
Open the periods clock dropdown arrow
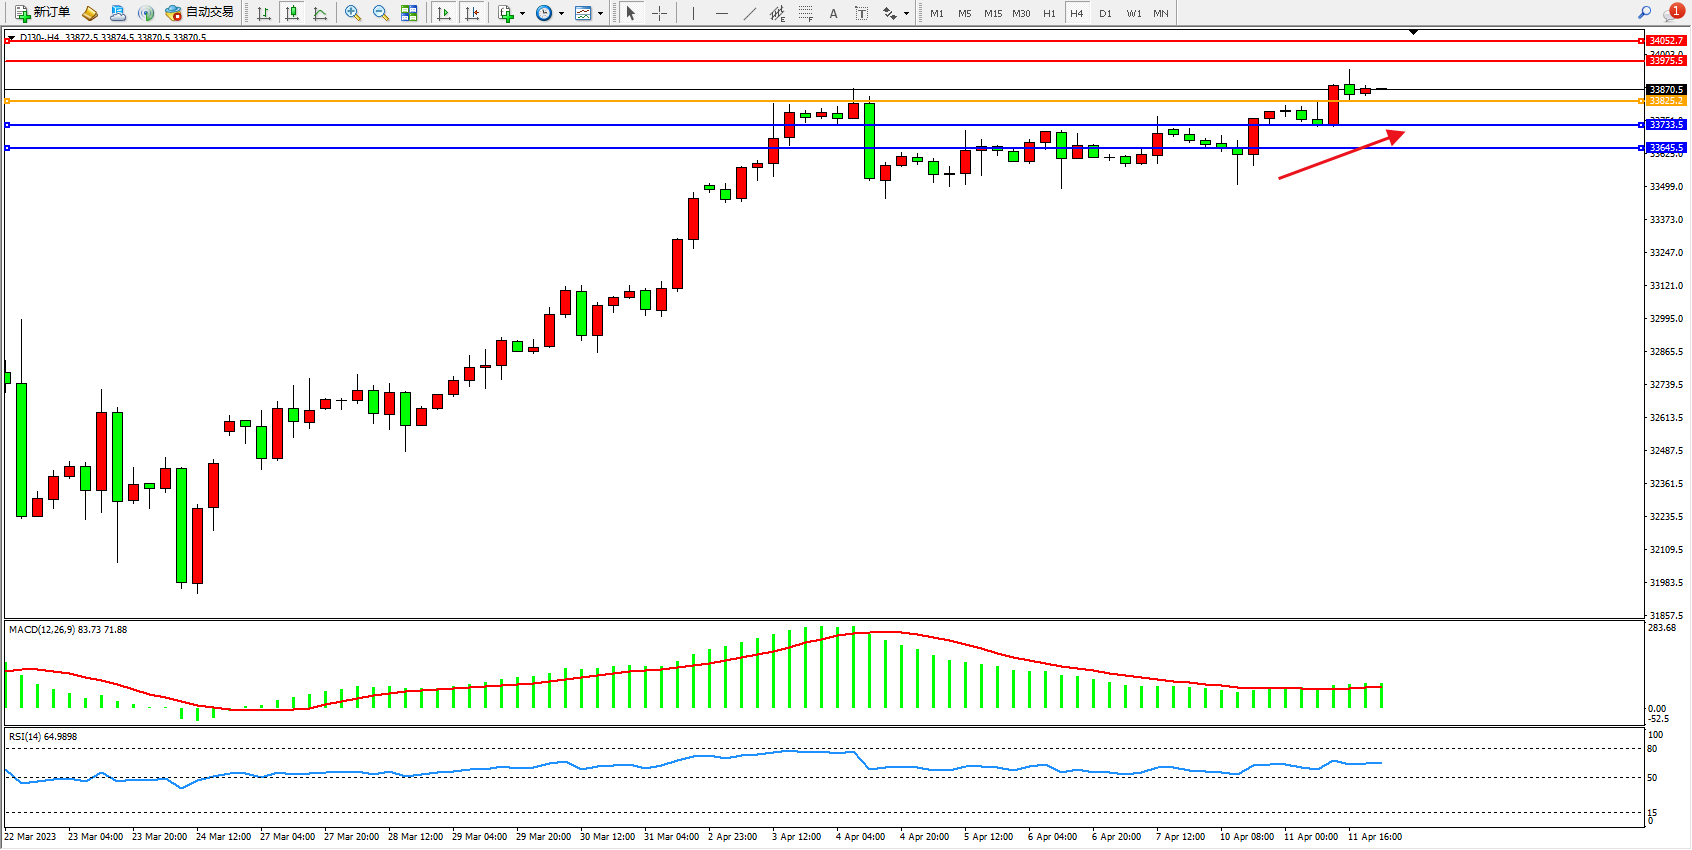click(561, 14)
